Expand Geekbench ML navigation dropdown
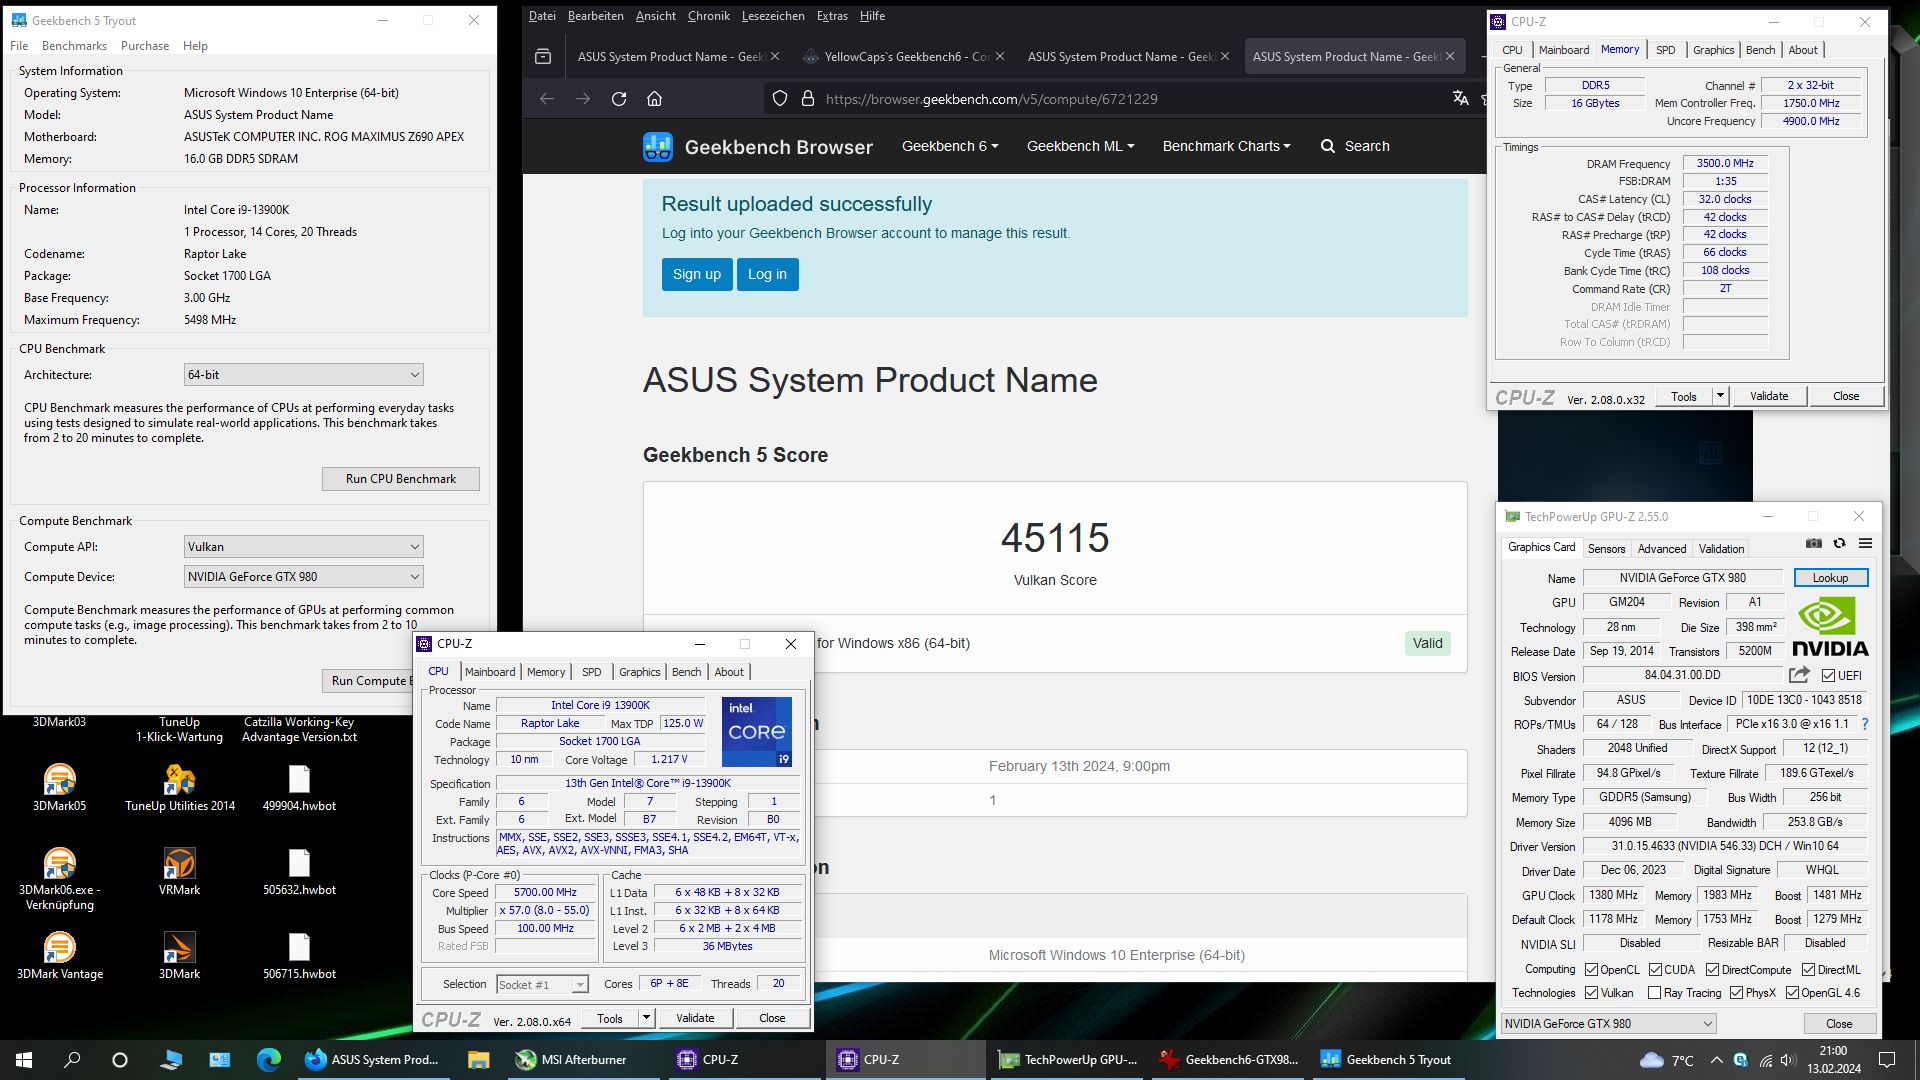 [x=1080, y=146]
